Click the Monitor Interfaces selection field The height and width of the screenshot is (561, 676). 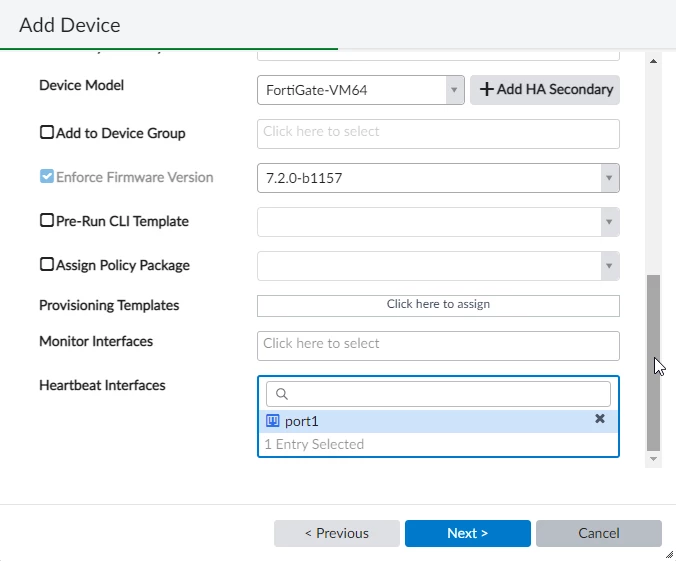click(438, 346)
